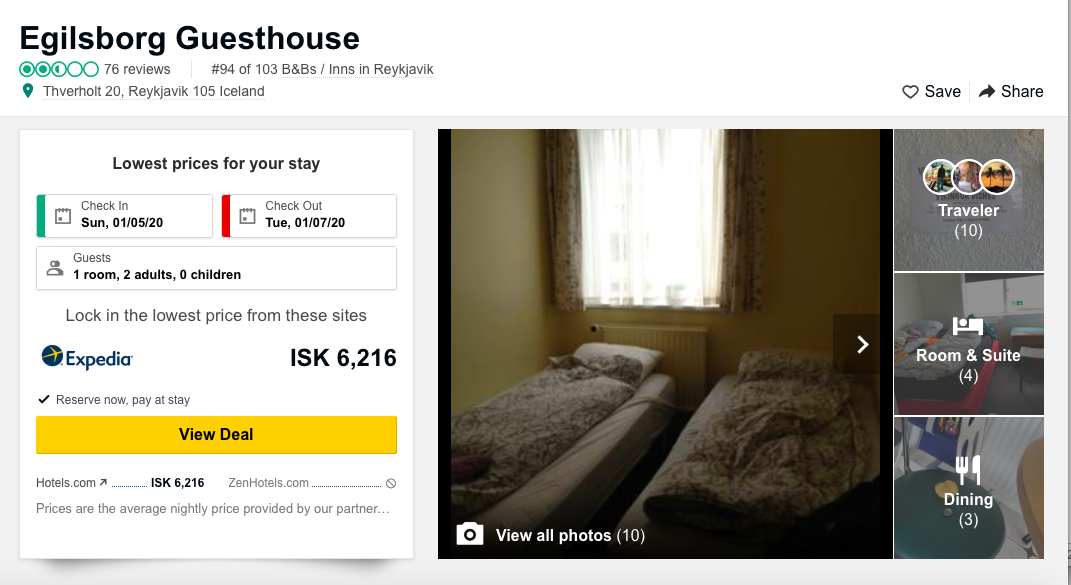This screenshot has width=1071, height=585.
Task: Expand the Guests room selector
Action: coord(217,268)
